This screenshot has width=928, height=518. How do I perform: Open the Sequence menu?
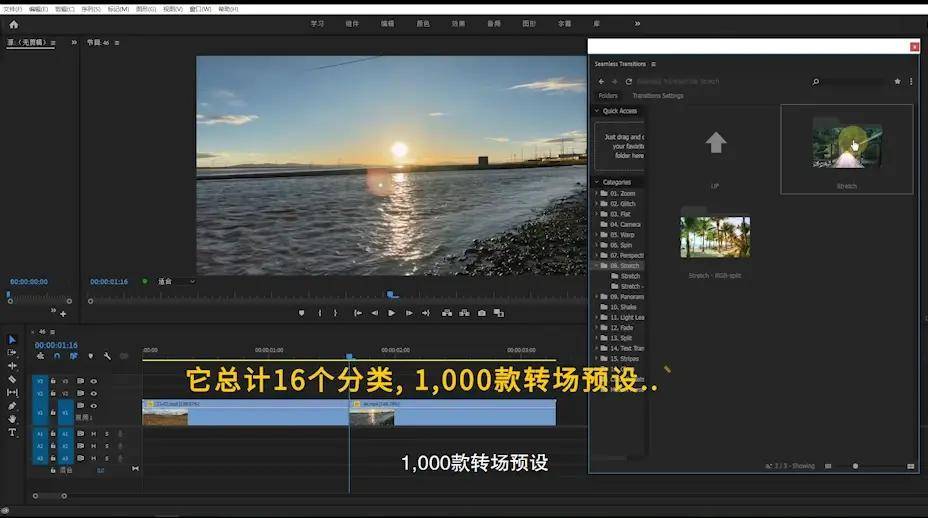91,9
